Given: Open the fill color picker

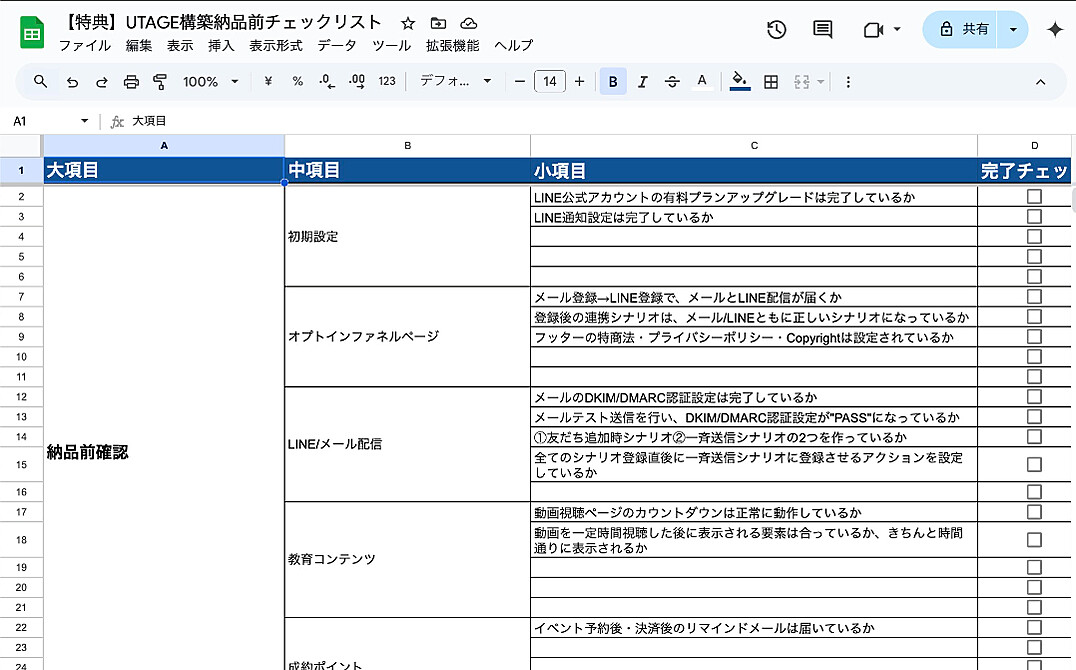Looking at the screenshot, I should [x=739, y=82].
